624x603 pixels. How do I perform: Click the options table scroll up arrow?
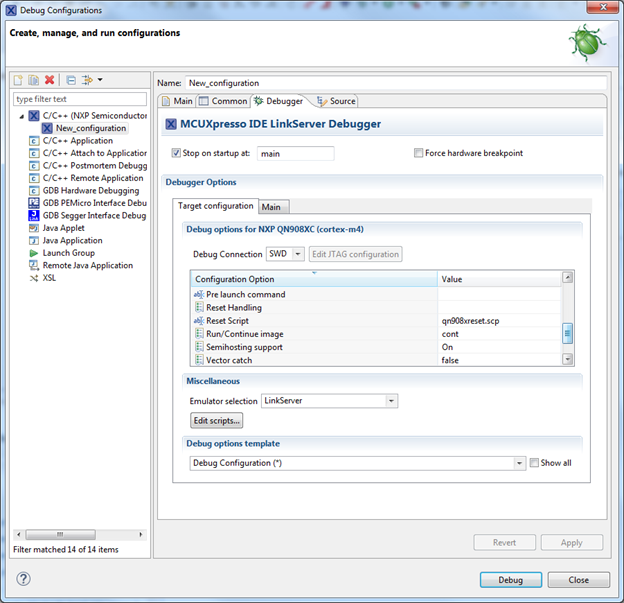coord(567,277)
